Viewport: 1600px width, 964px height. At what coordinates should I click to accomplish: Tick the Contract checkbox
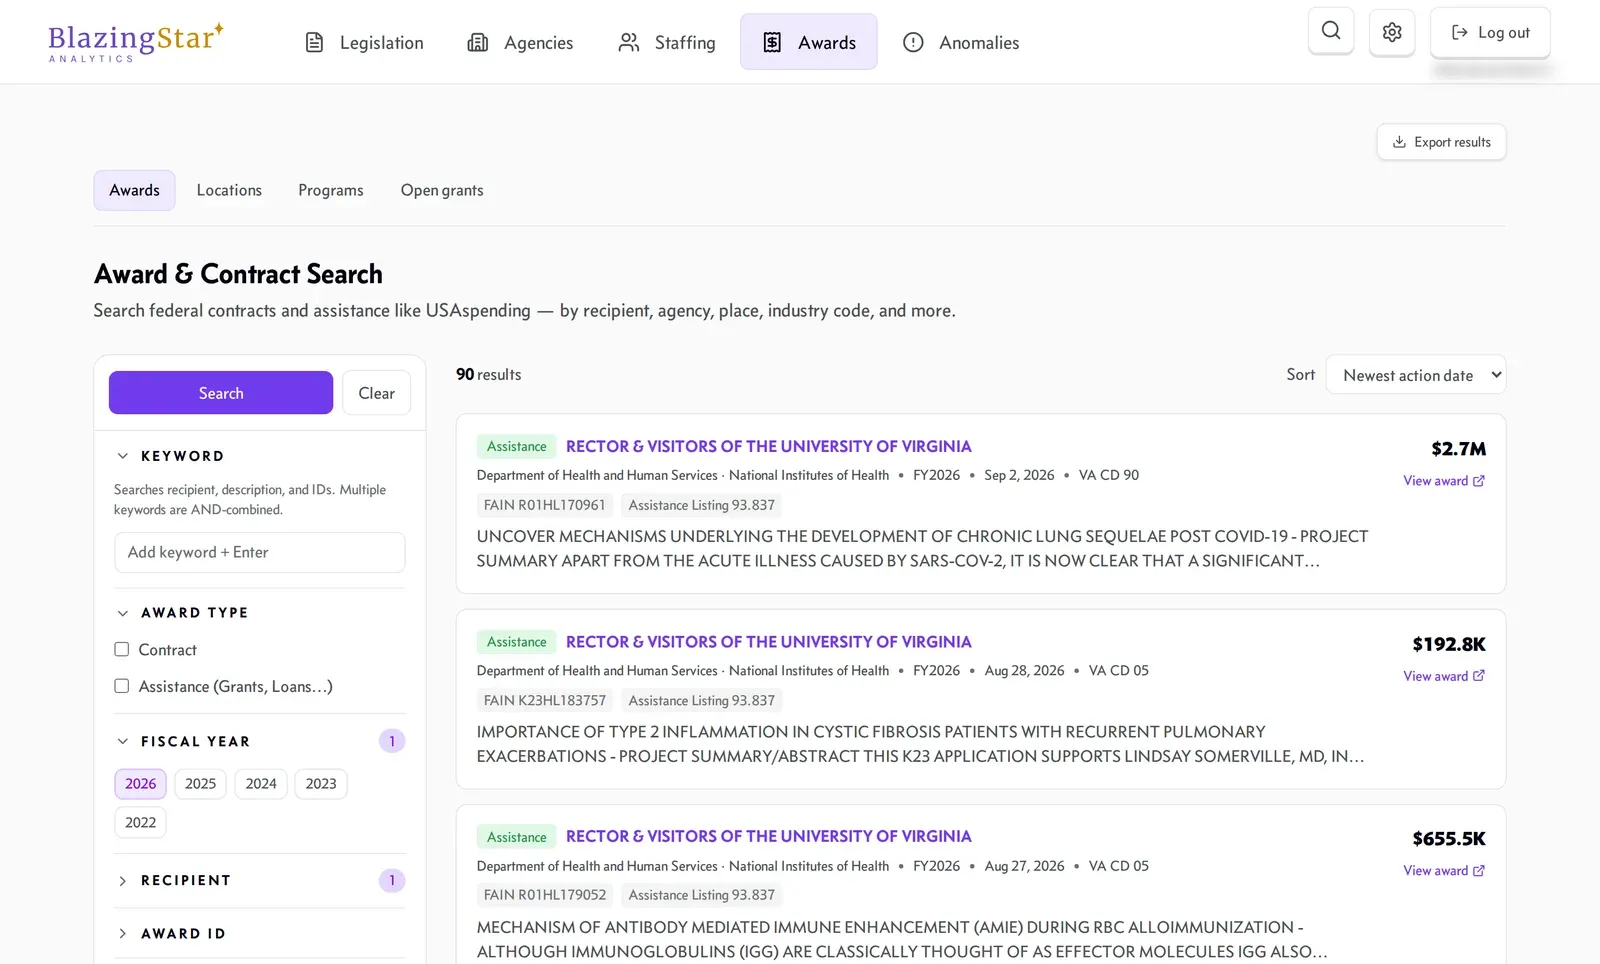122,649
